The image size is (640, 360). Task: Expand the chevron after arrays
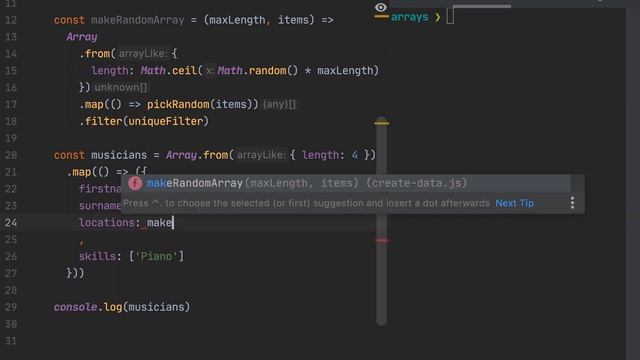pyautogui.click(x=438, y=18)
